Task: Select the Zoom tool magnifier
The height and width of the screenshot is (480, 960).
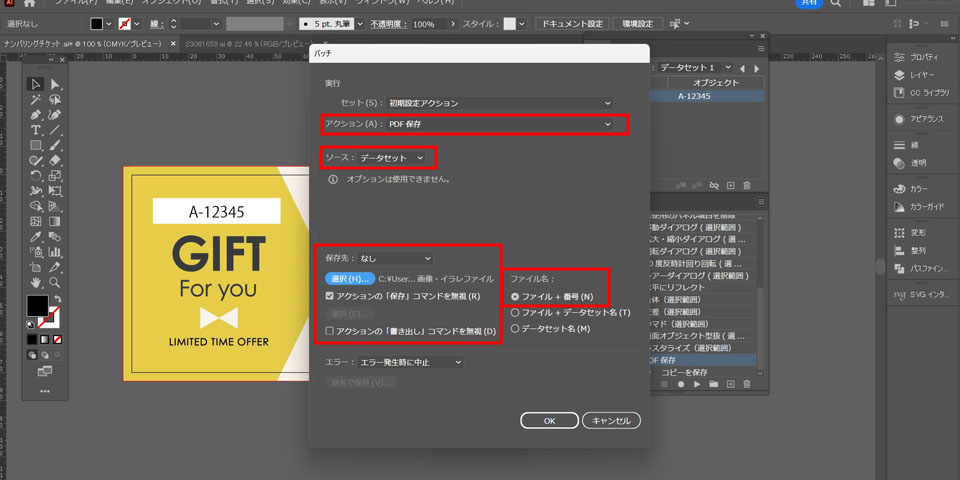Action: tap(56, 282)
